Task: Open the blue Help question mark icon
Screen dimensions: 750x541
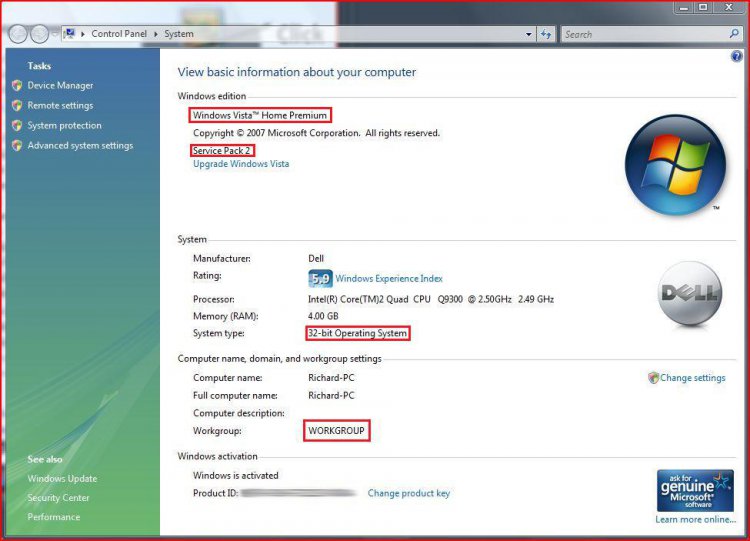Action: 737,56
